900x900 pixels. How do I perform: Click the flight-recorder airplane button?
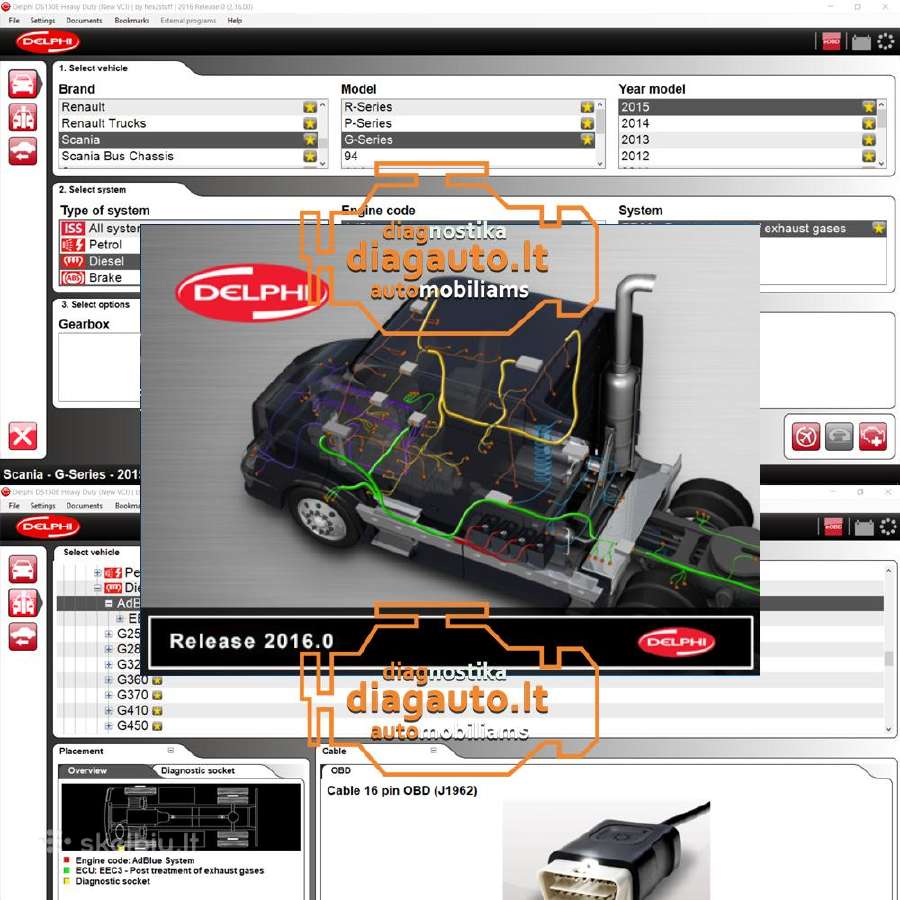click(x=805, y=437)
